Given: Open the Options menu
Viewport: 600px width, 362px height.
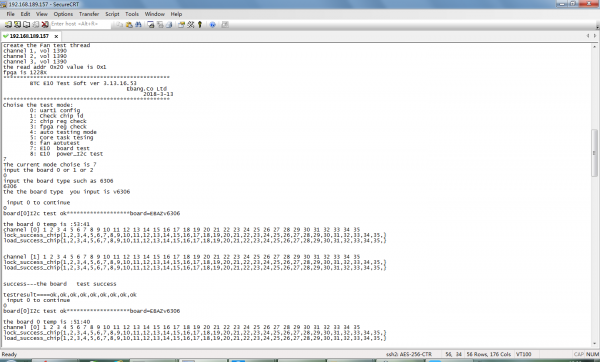Looking at the screenshot, I should pyautogui.click(x=63, y=14).
